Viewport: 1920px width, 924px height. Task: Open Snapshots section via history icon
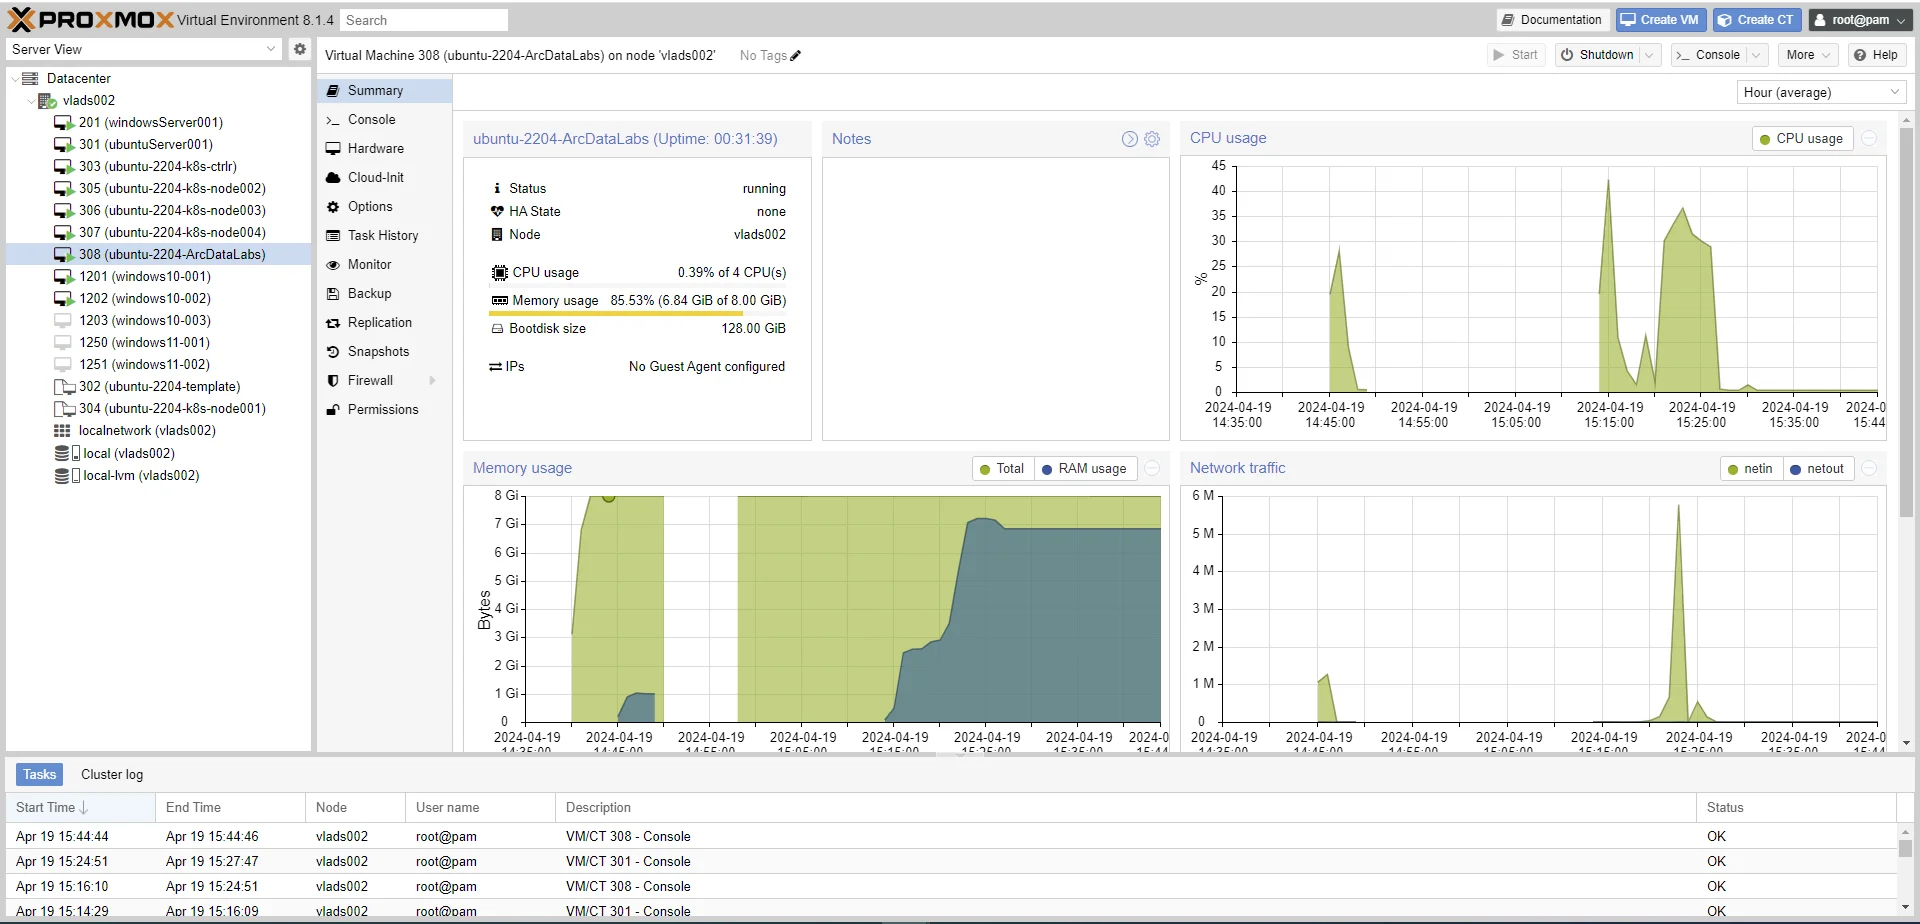(x=333, y=352)
